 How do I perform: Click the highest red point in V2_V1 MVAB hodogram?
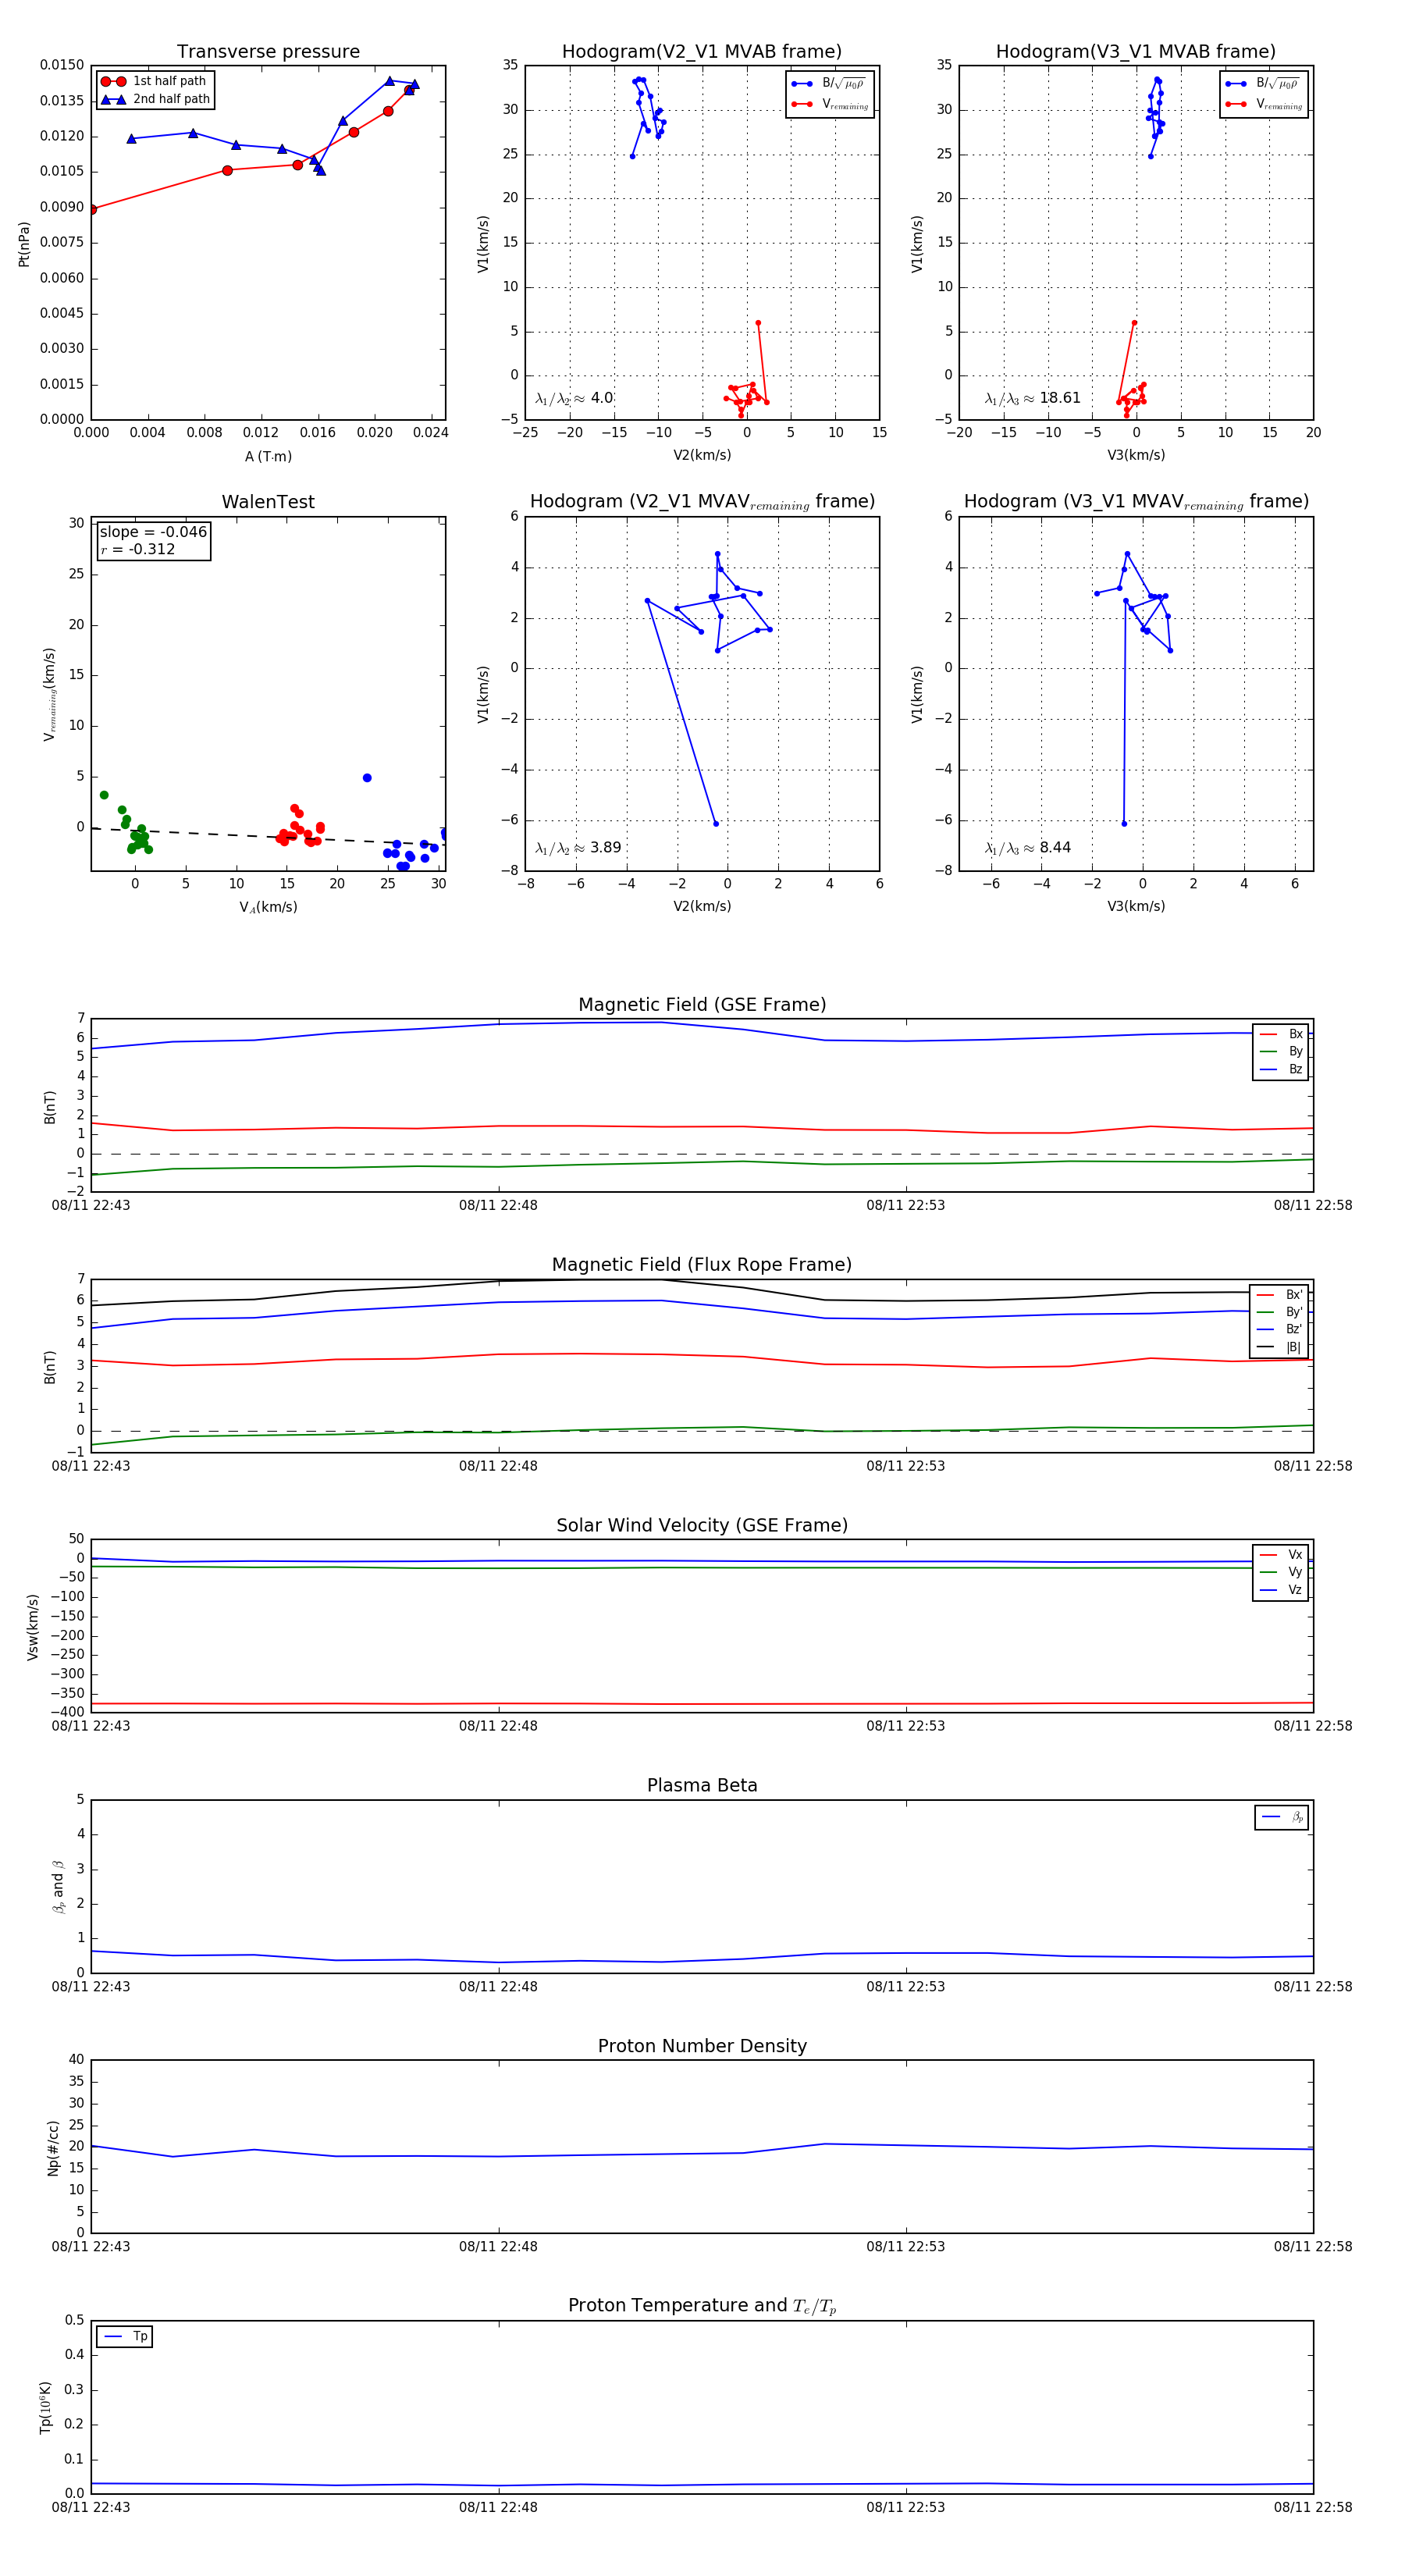coord(758,323)
